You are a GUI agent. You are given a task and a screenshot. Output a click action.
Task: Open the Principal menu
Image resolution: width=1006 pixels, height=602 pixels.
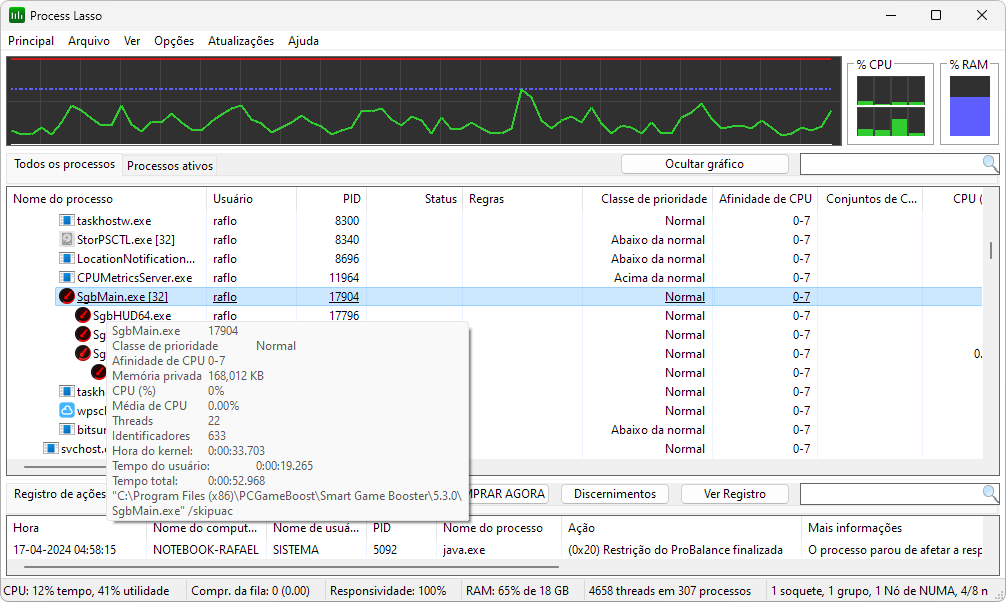(31, 40)
